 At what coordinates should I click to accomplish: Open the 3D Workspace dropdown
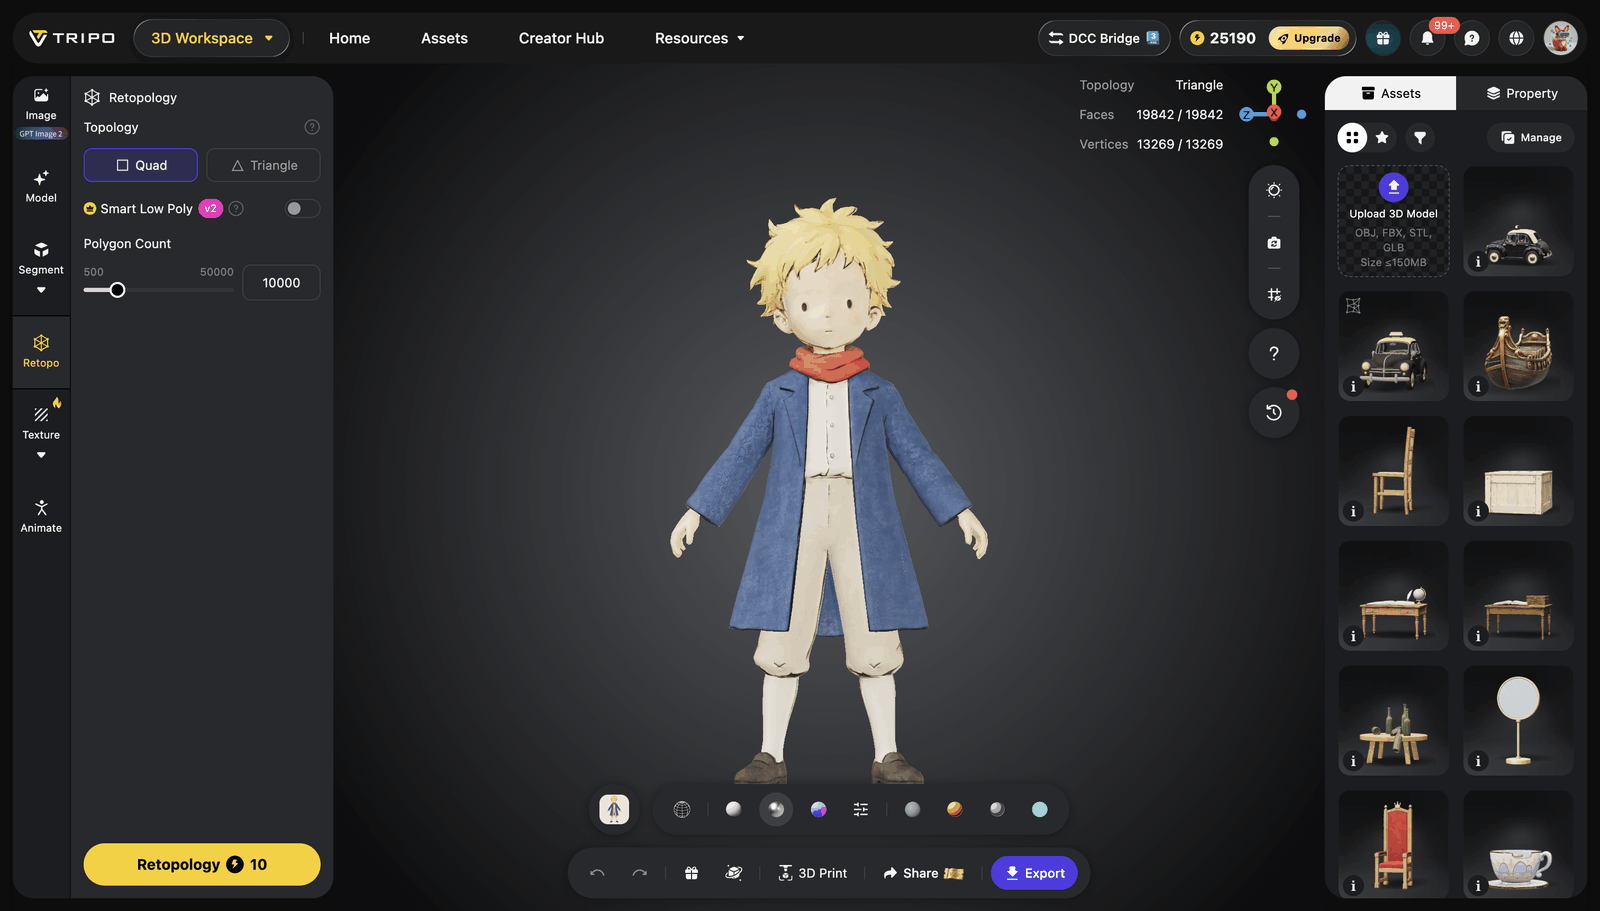(211, 38)
